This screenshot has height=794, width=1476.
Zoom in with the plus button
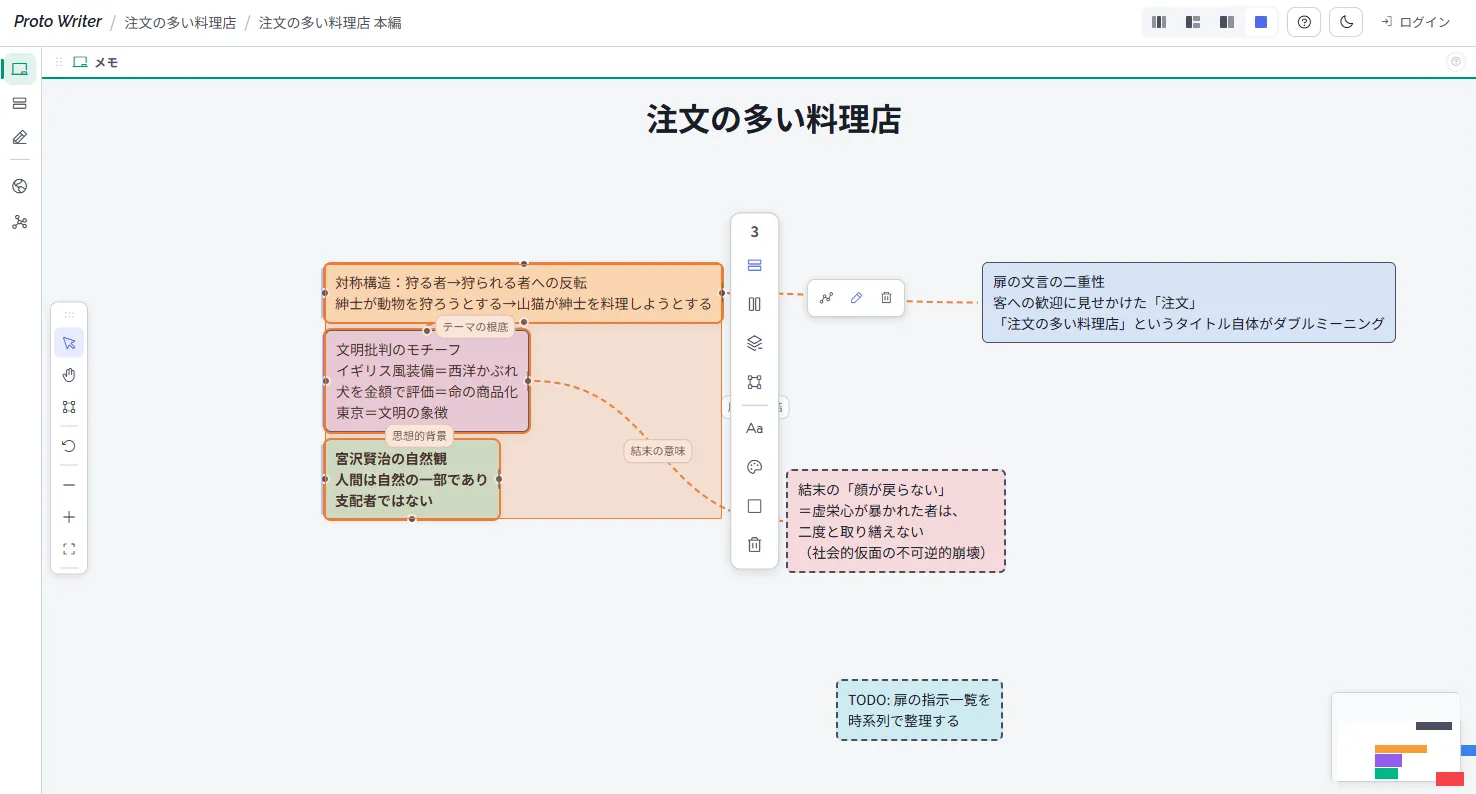(x=69, y=517)
